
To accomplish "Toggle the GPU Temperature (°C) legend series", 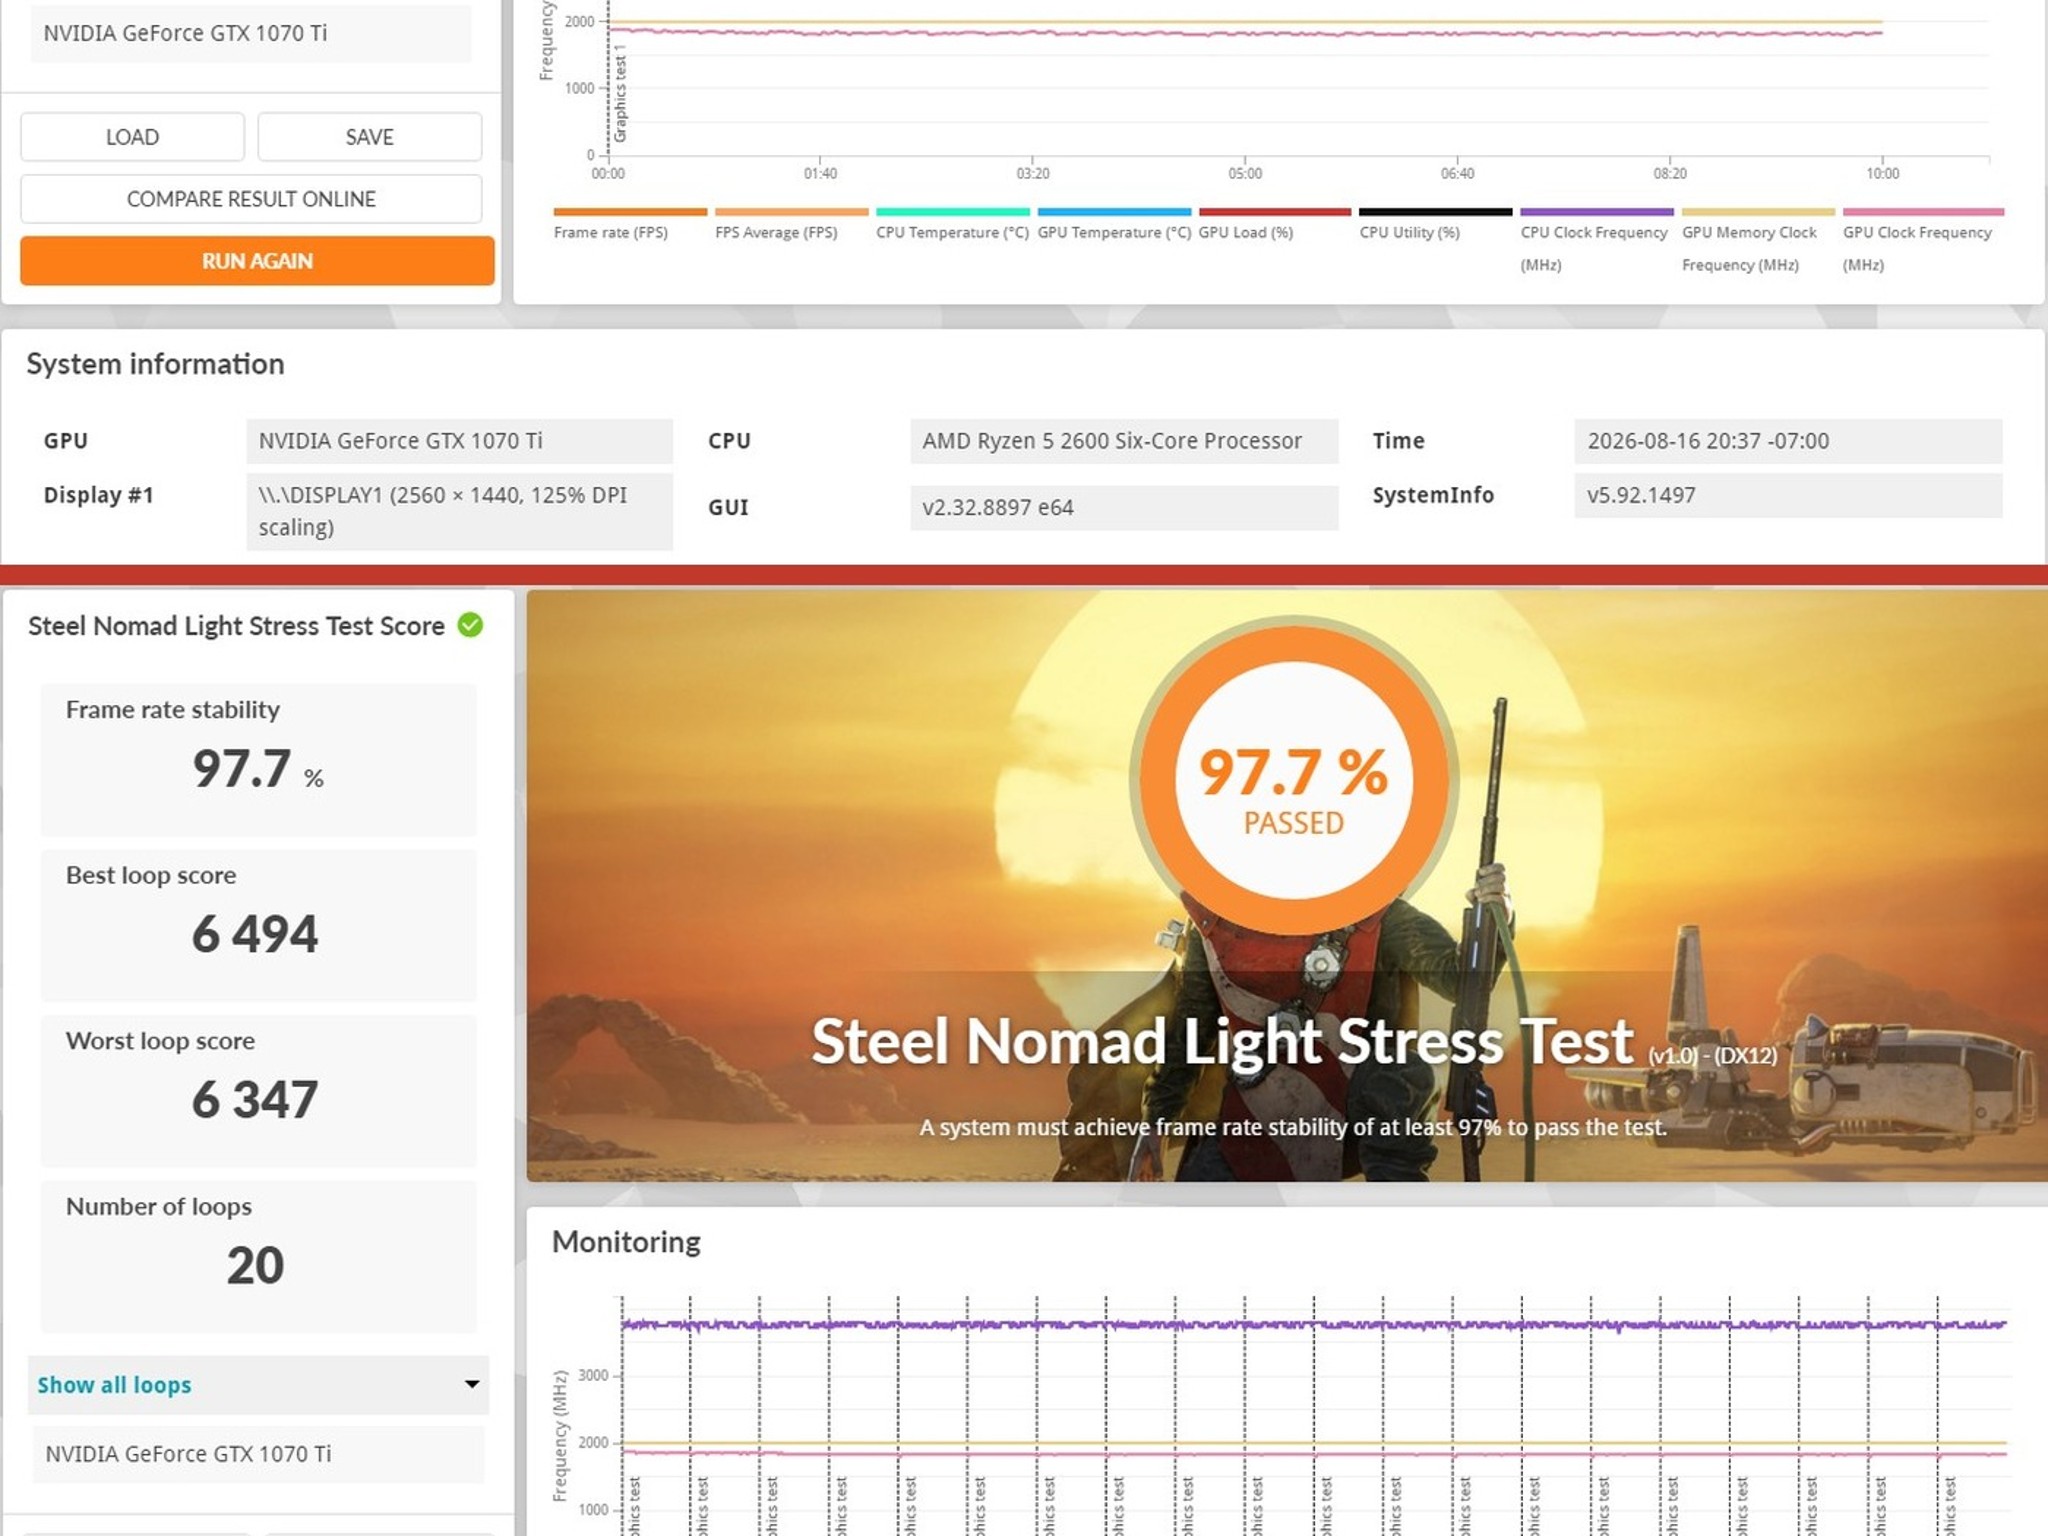I will click(1114, 225).
